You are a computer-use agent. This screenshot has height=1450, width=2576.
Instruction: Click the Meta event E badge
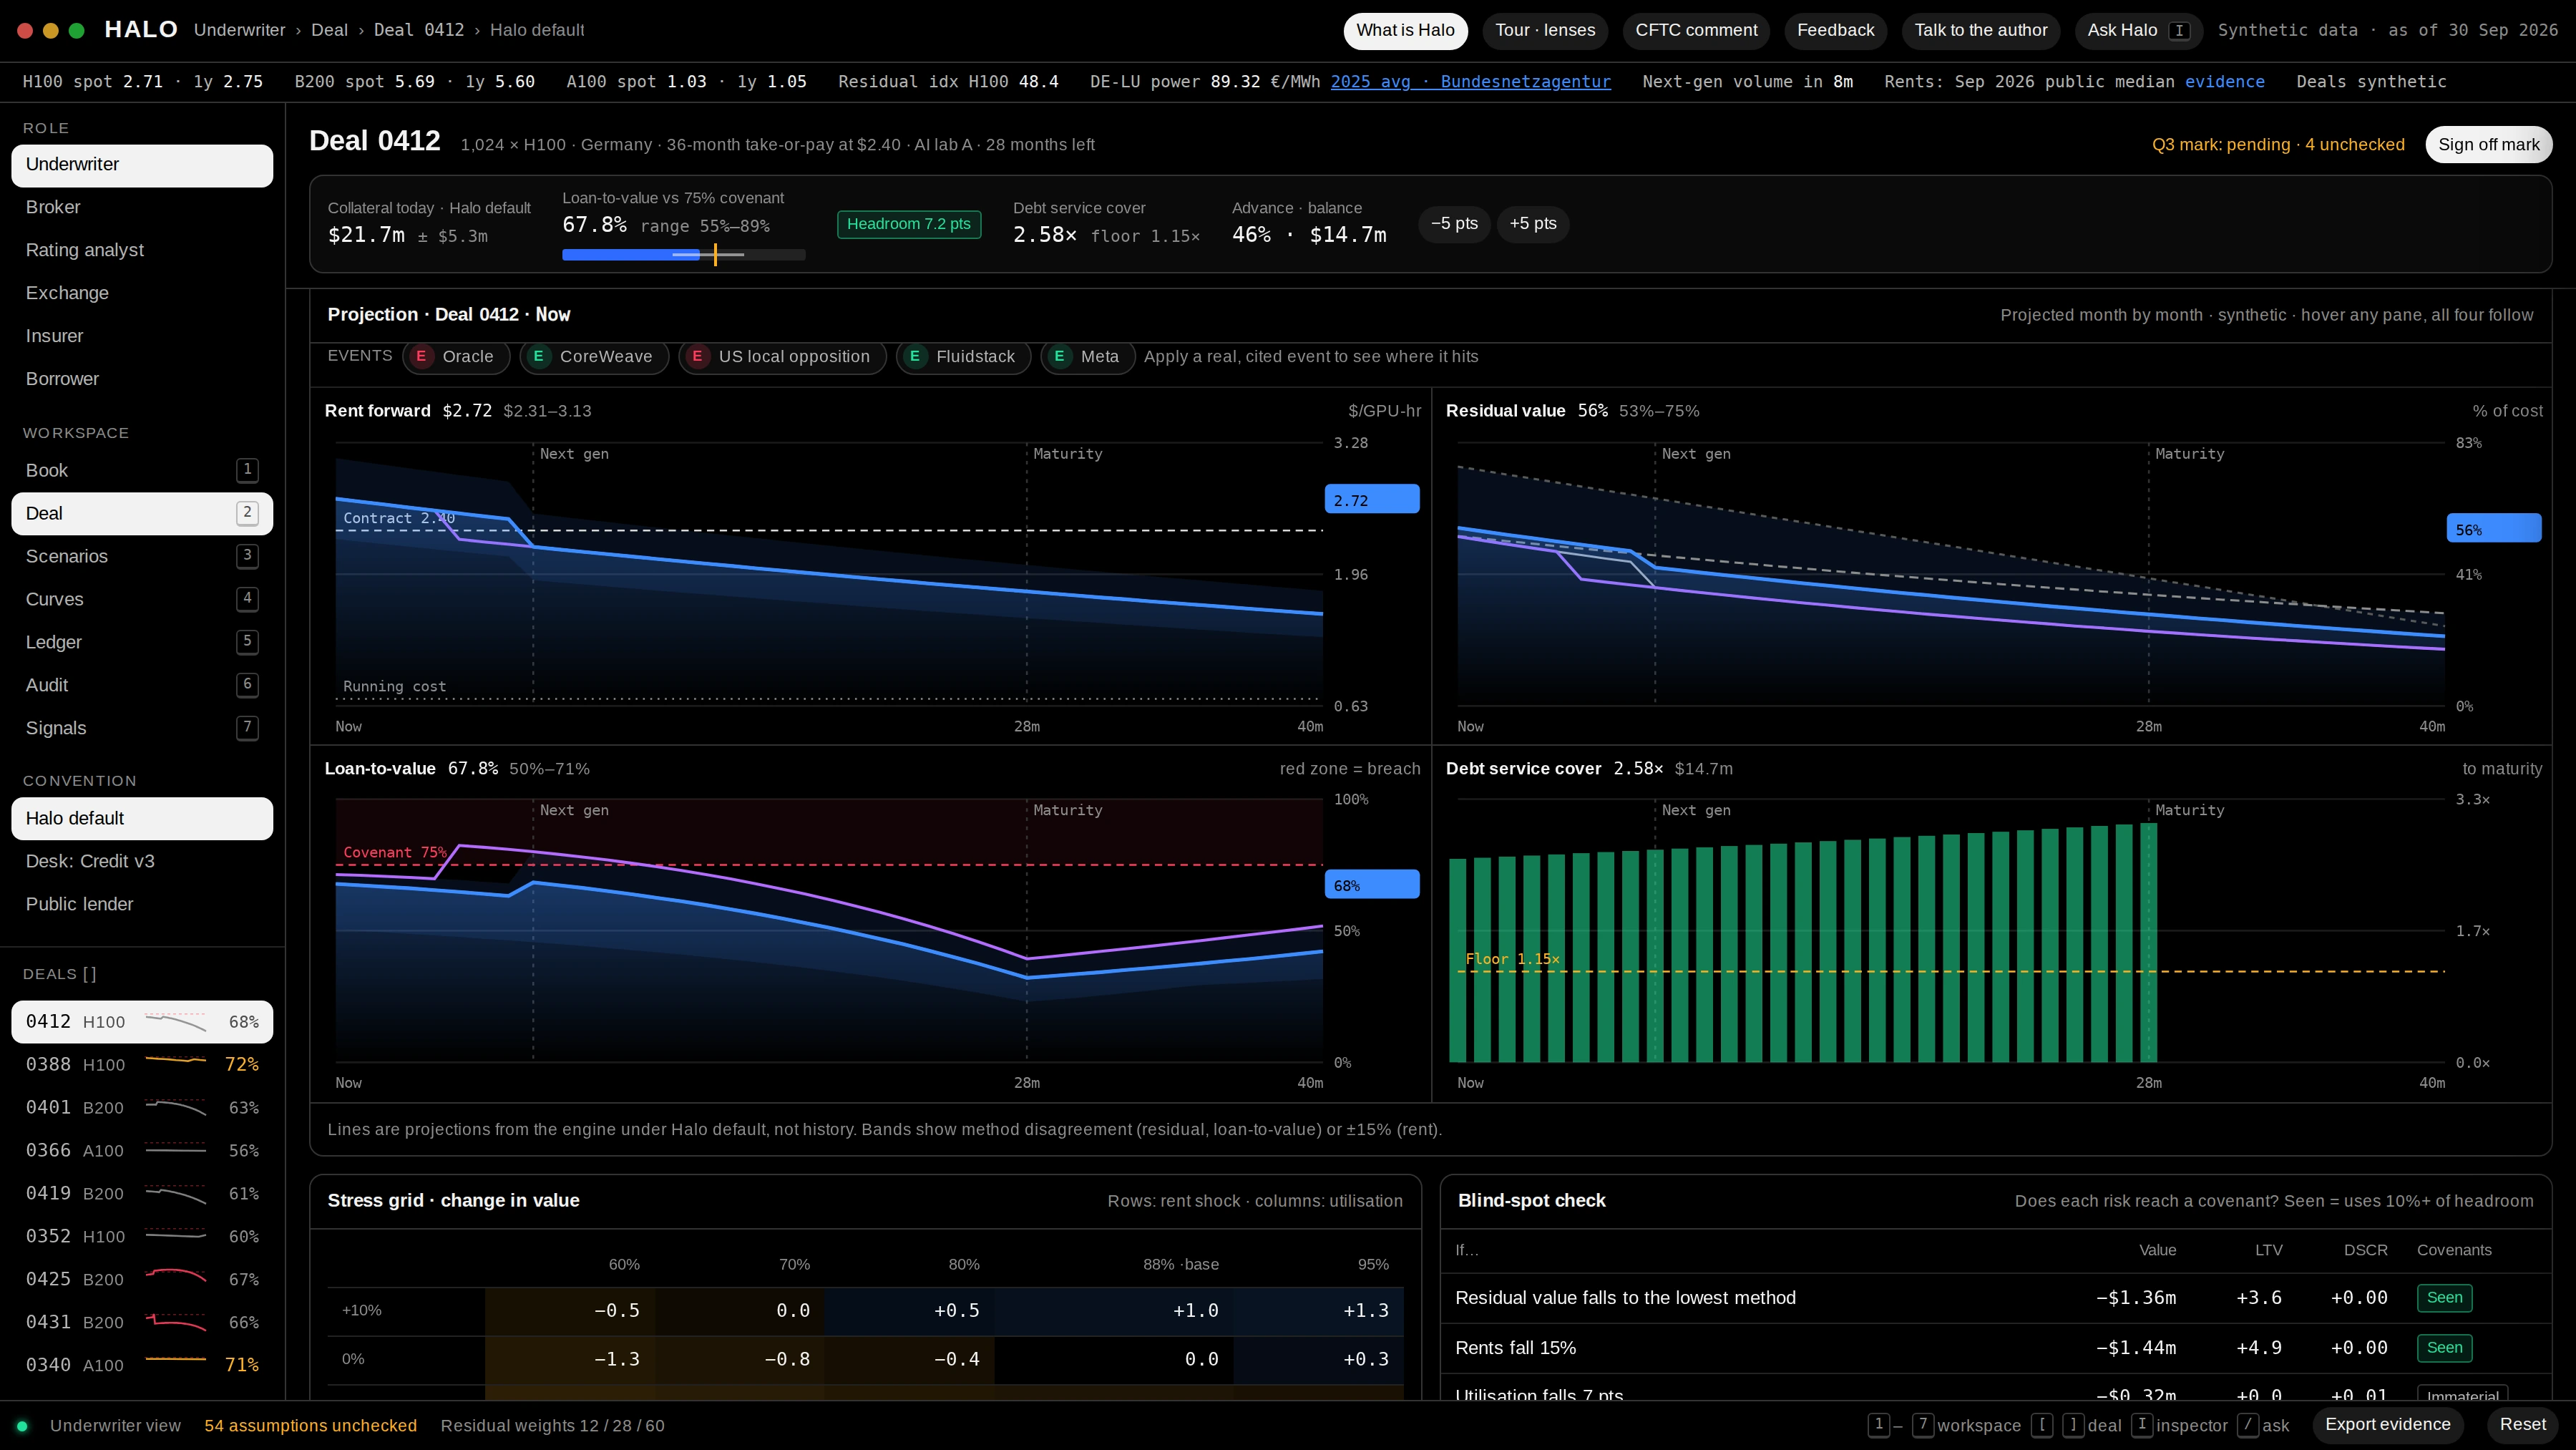pyautogui.click(x=1060, y=357)
